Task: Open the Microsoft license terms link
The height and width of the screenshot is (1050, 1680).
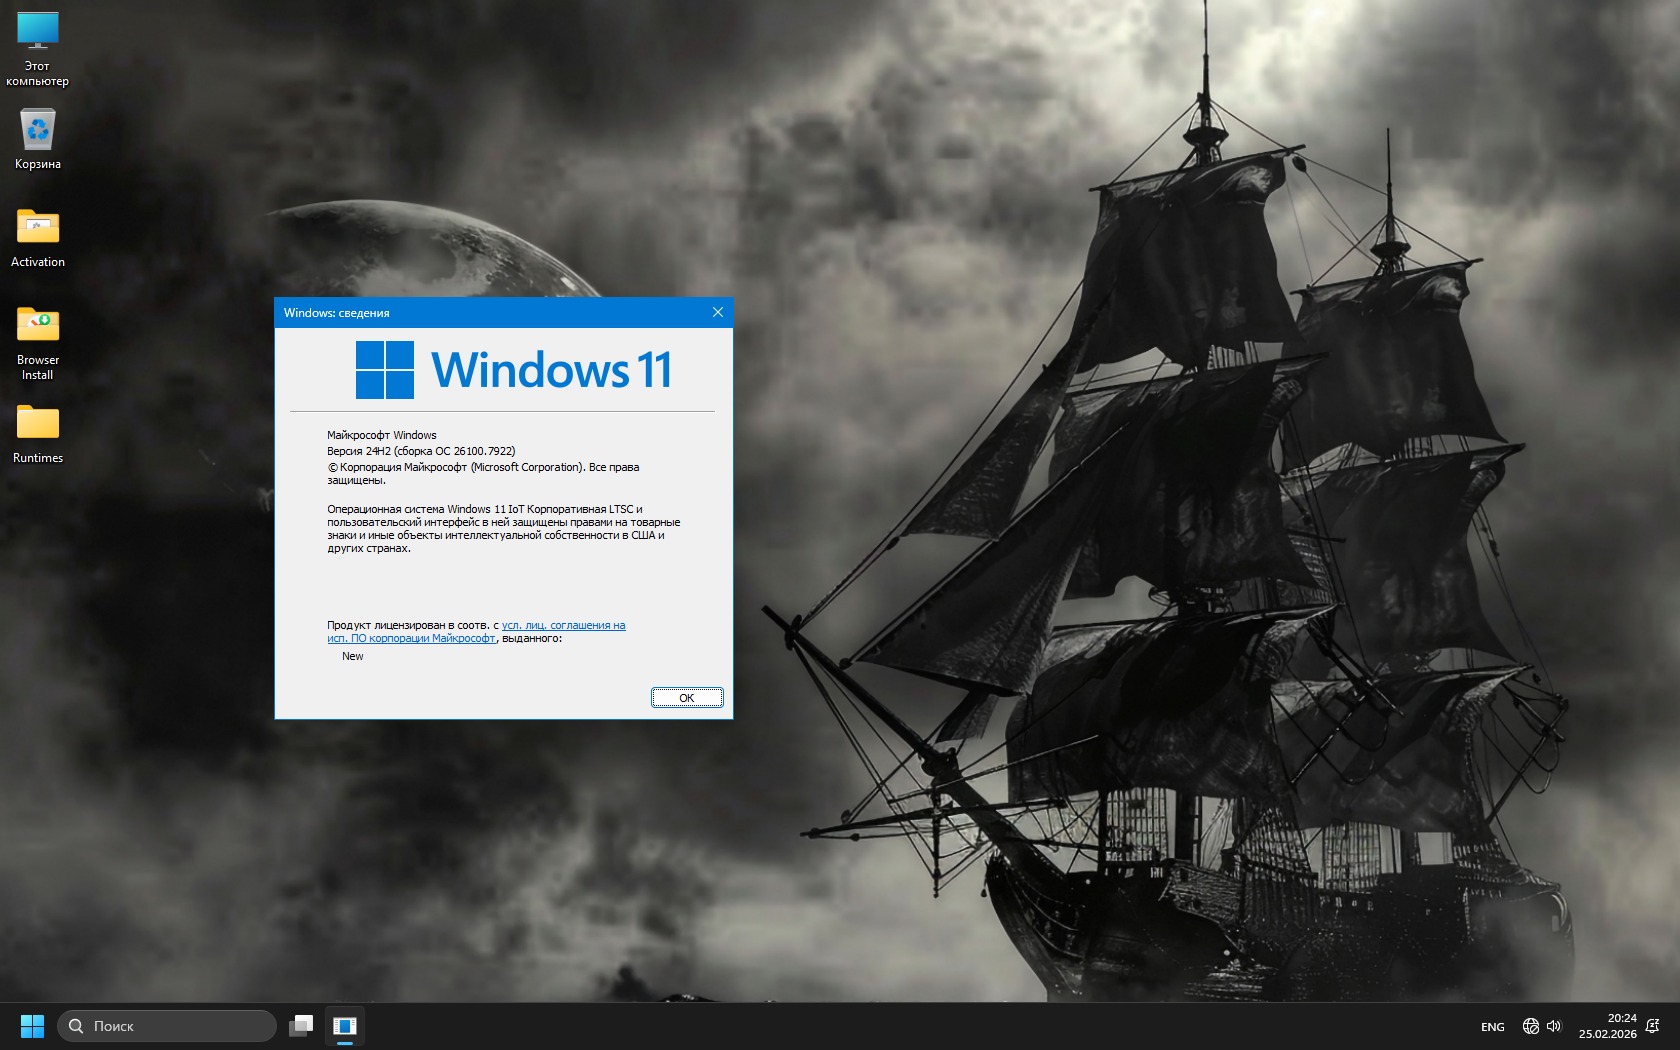Action: pos(563,626)
